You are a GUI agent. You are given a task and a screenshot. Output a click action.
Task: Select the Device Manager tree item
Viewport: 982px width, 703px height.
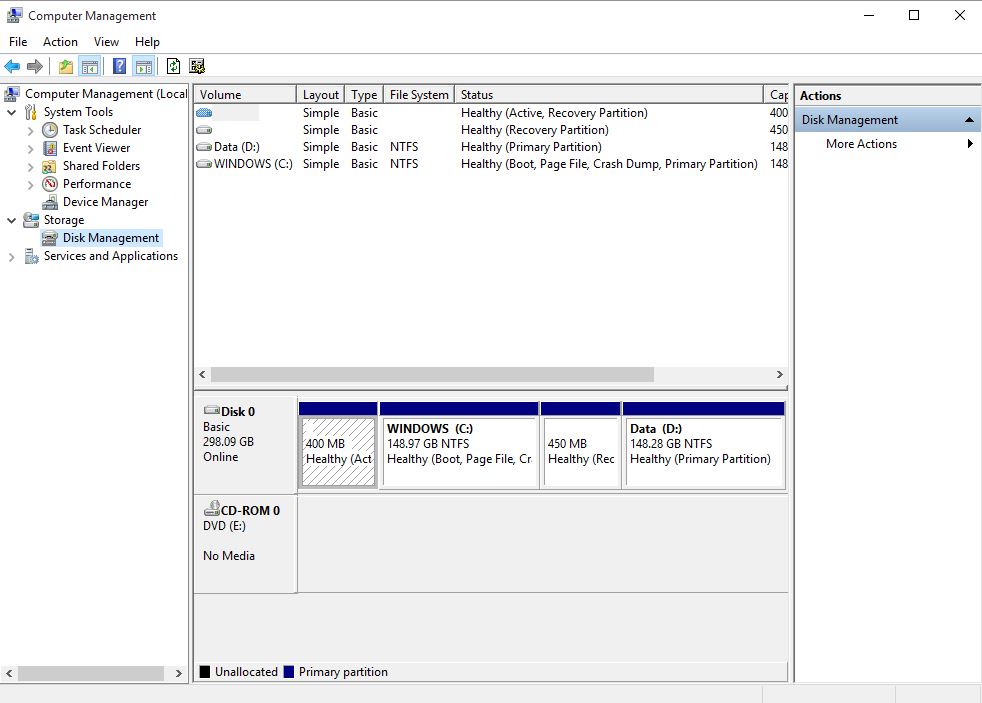coord(105,202)
